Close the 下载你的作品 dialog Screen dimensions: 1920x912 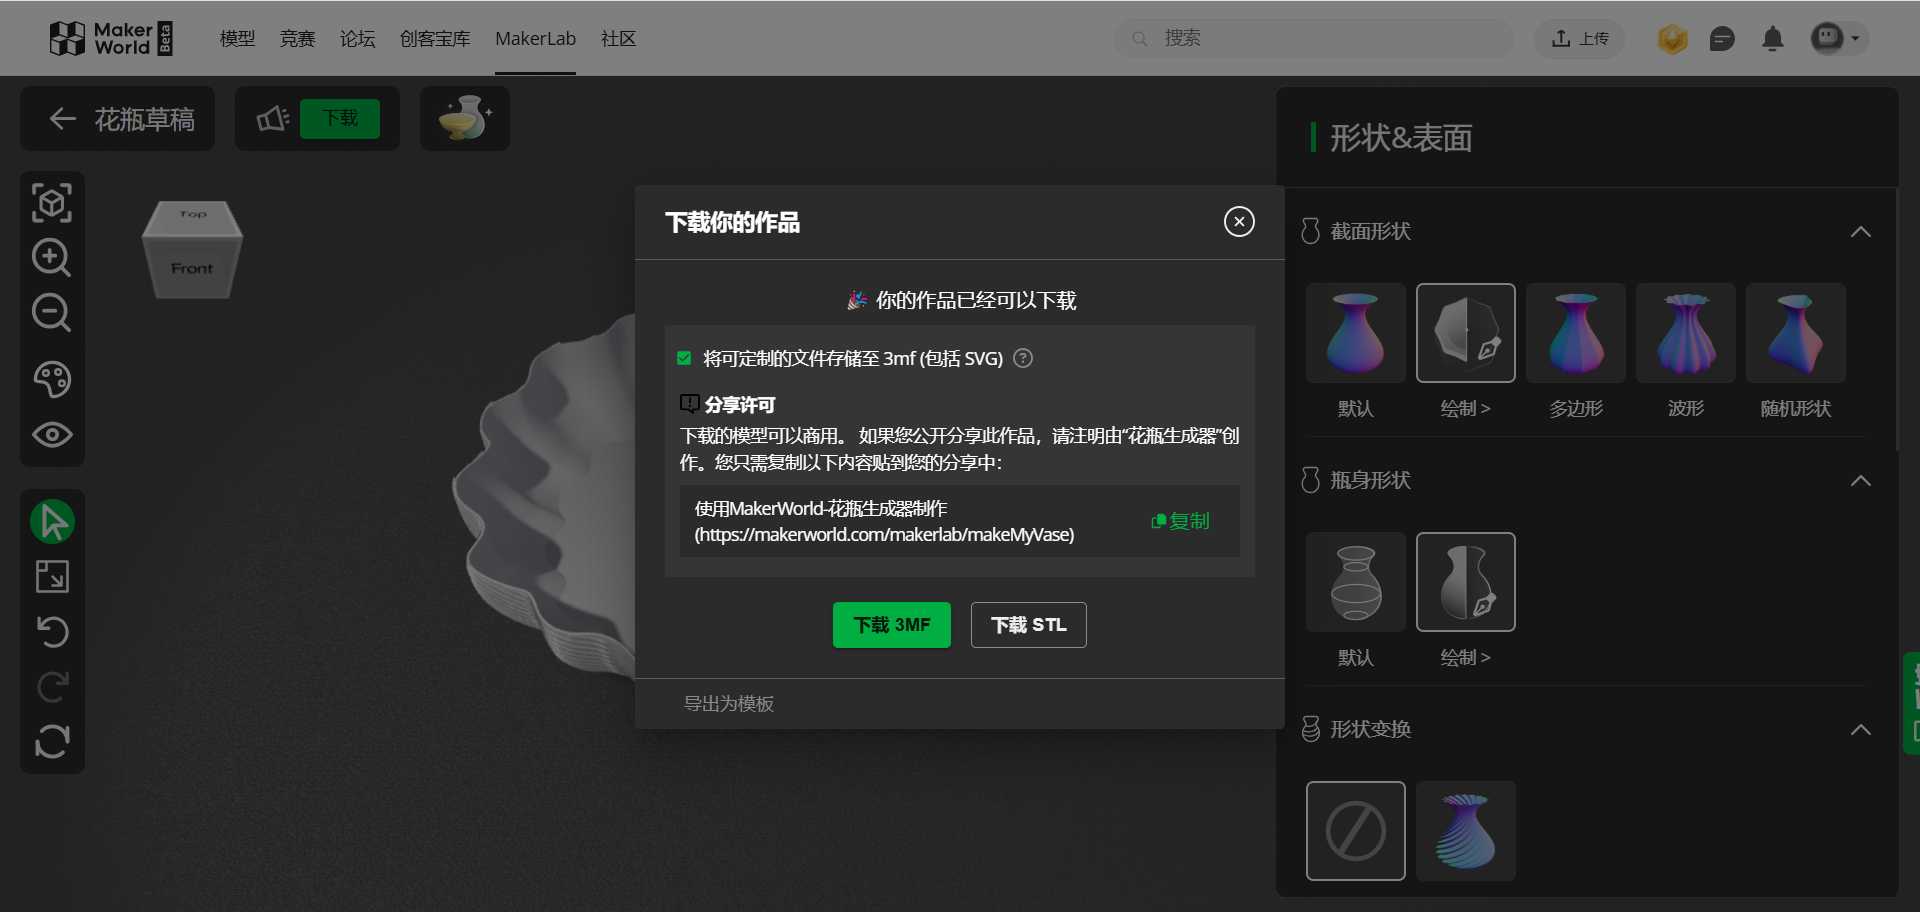(1239, 222)
